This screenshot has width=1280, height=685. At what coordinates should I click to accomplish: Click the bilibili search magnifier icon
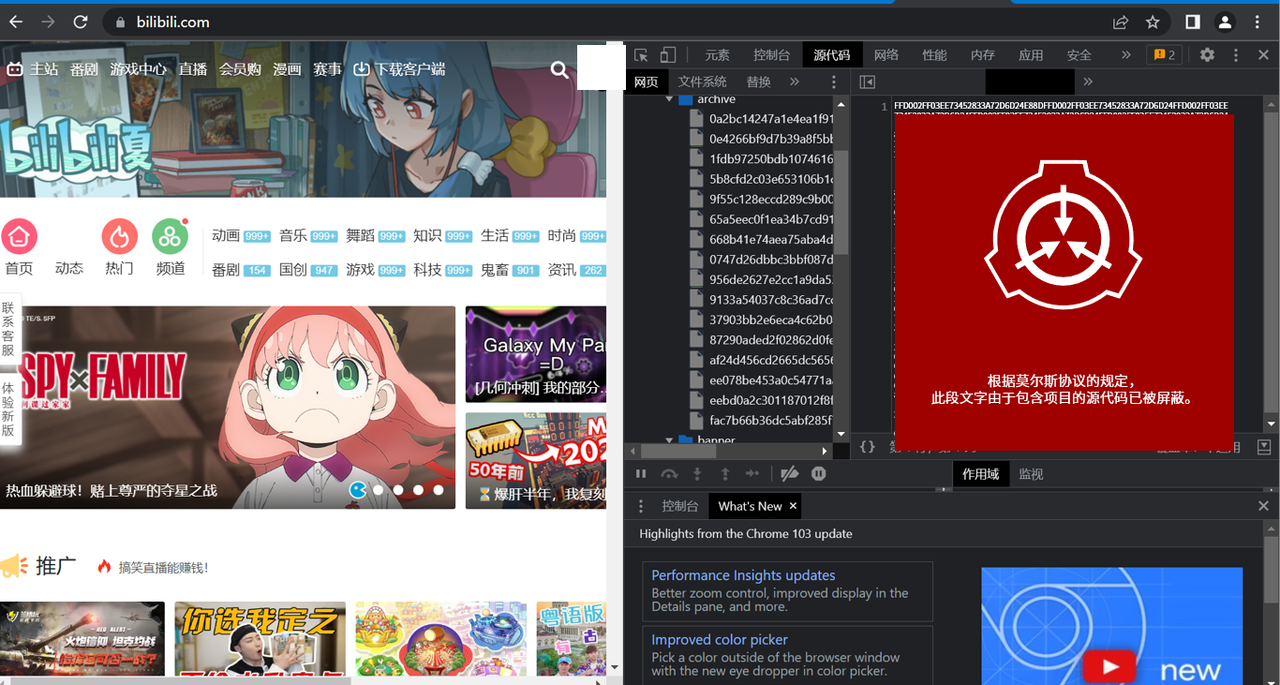click(560, 69)
